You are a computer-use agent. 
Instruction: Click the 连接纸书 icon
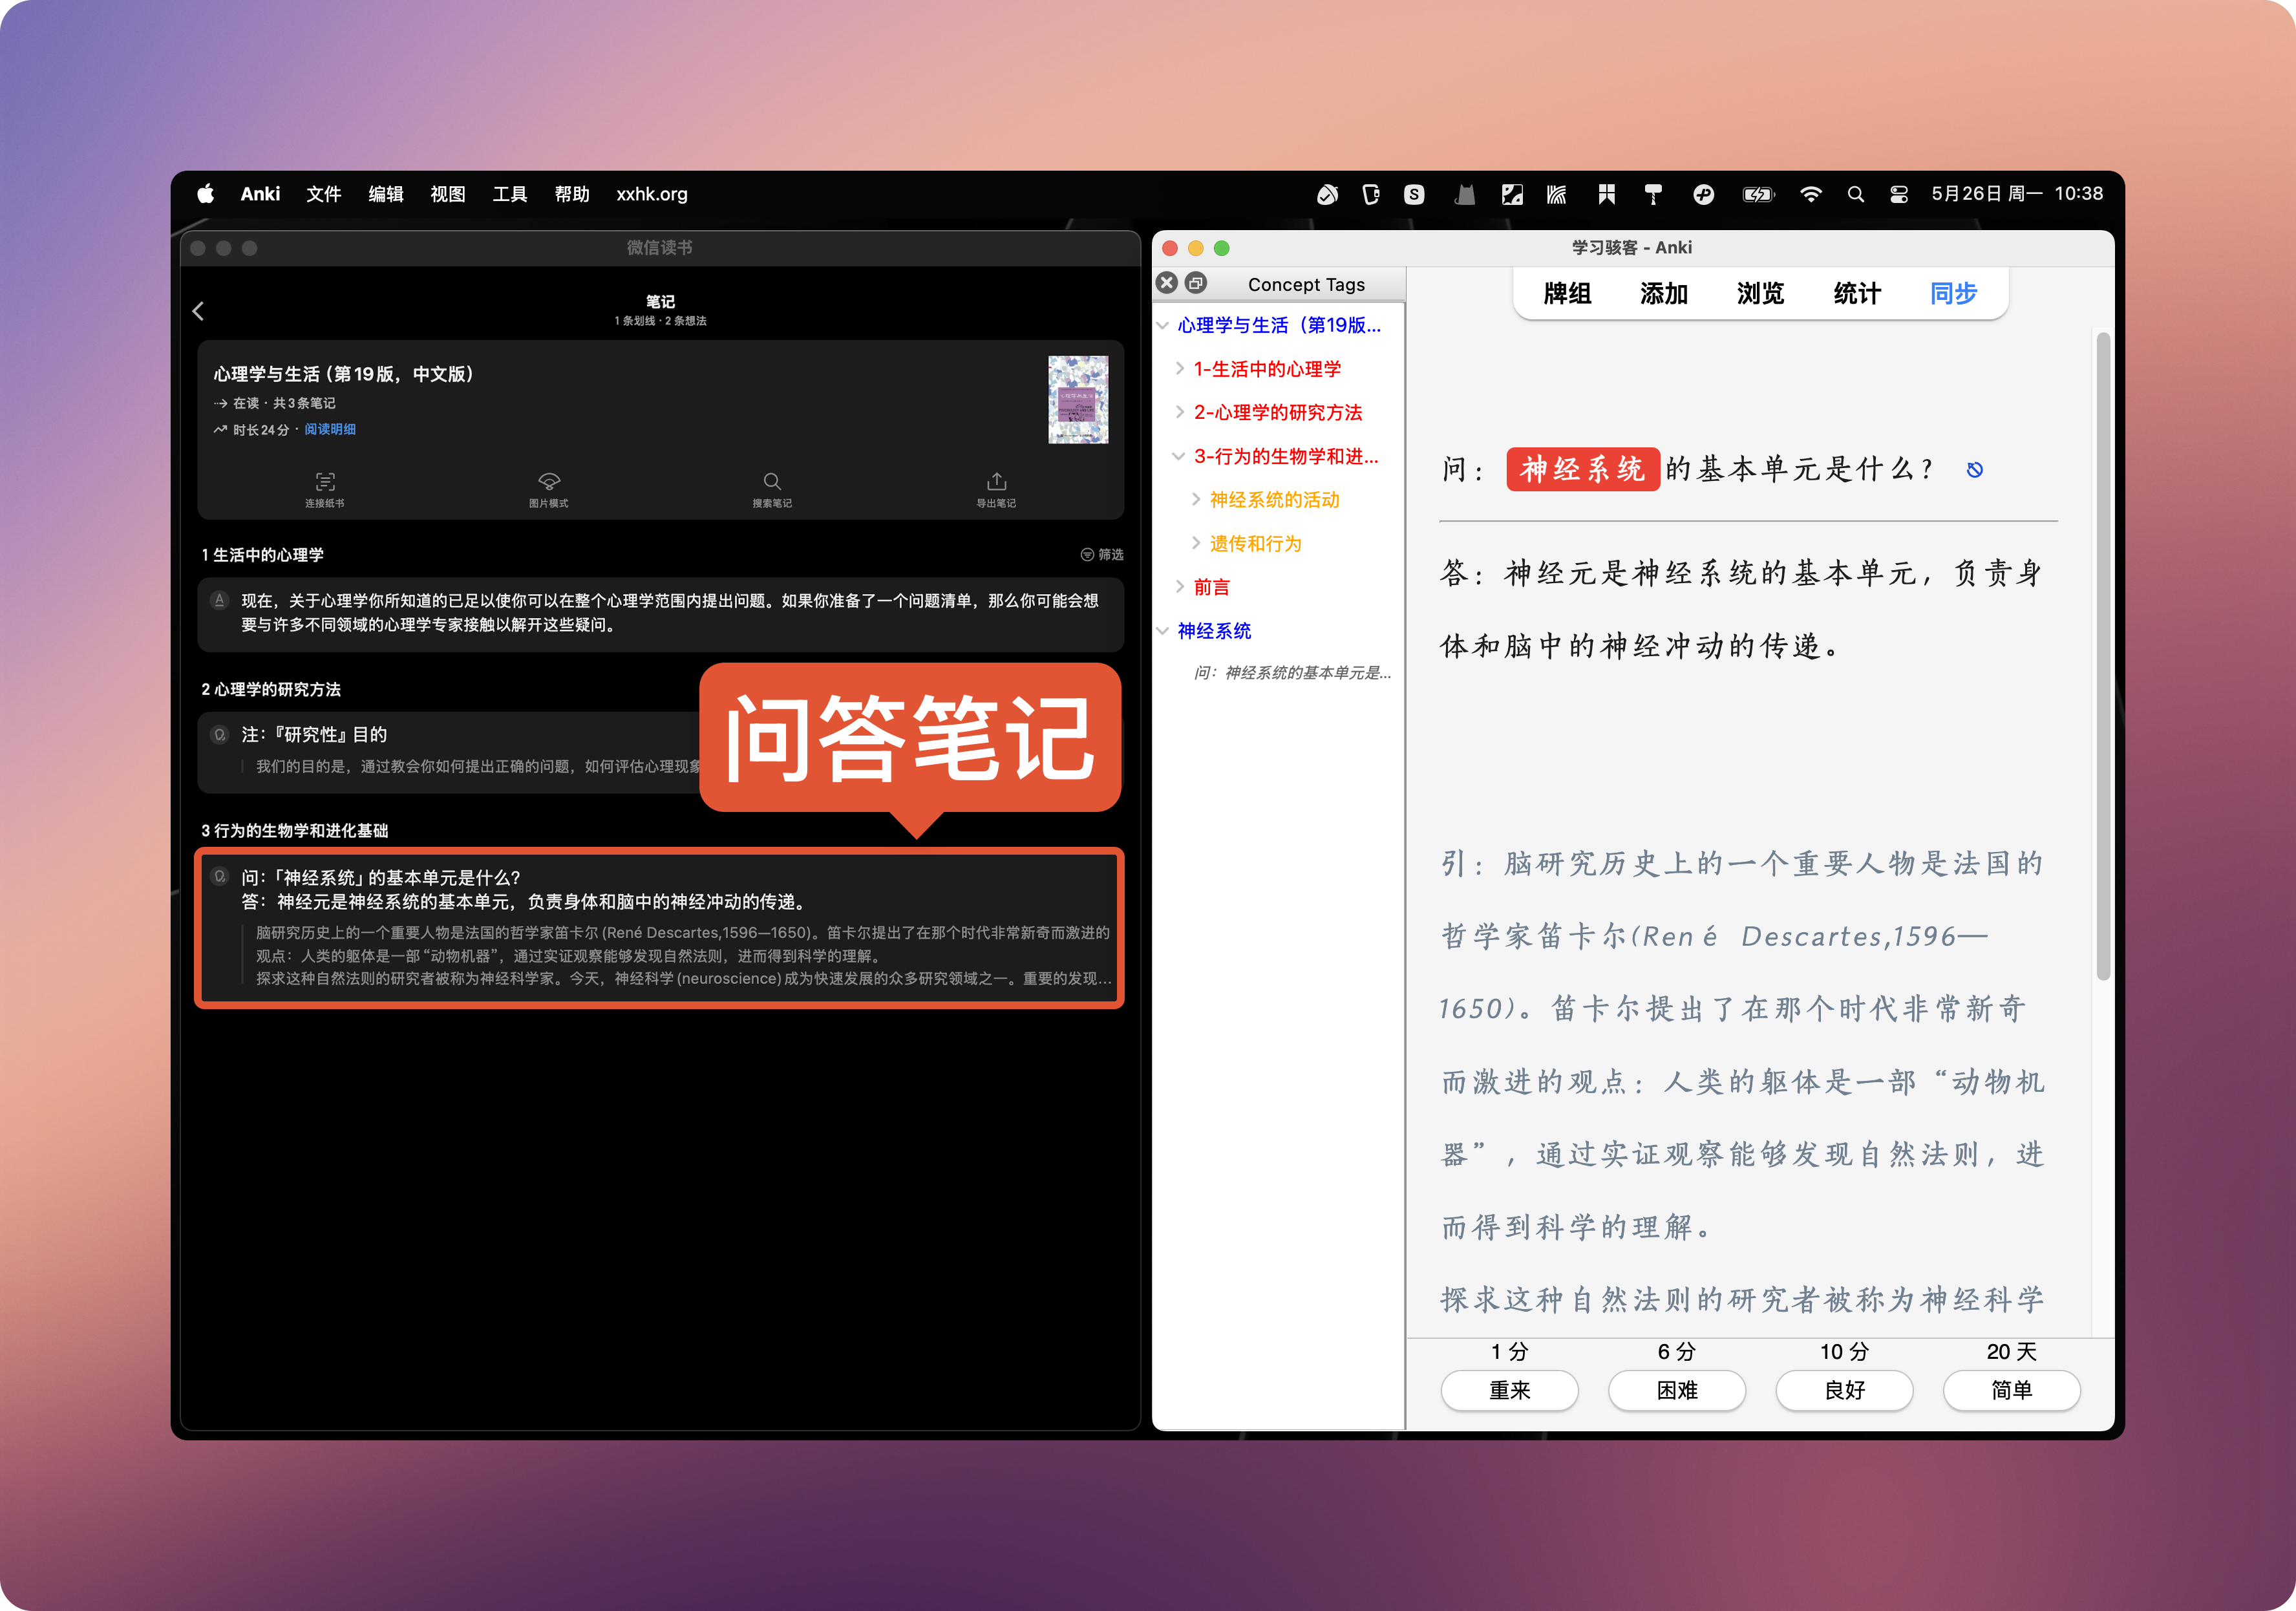pos(325,482)
